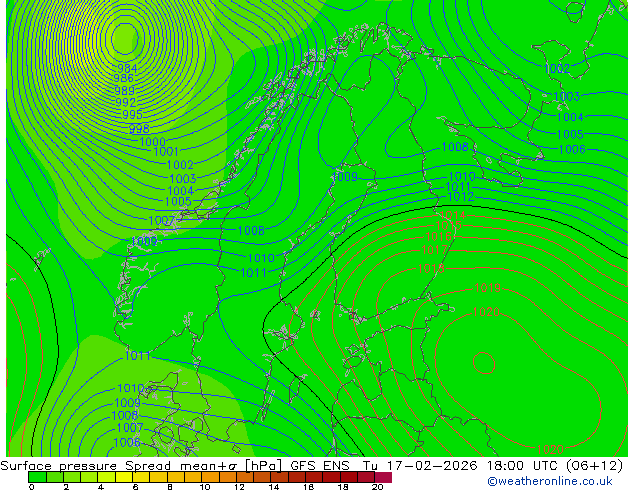Click the 986 isobar label

click(124, 78)
